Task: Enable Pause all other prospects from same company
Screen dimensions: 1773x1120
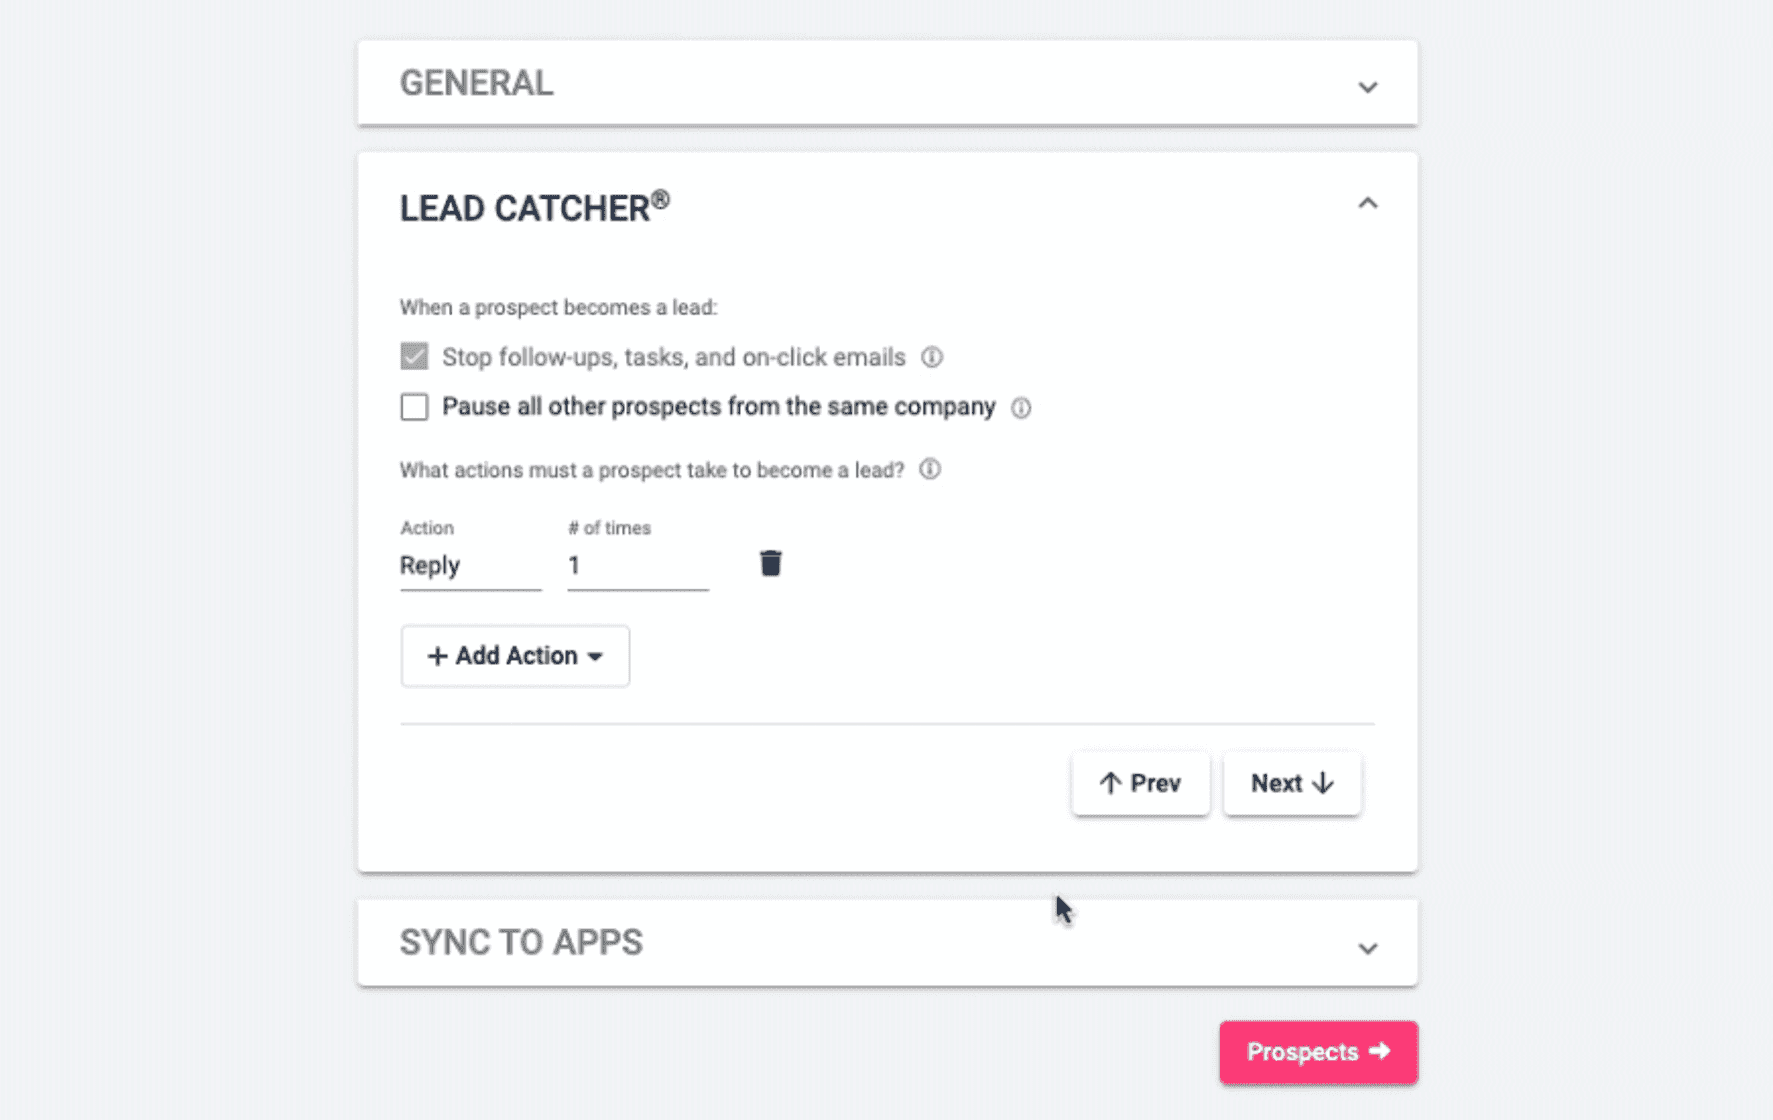Action: (x=413, y=407)
